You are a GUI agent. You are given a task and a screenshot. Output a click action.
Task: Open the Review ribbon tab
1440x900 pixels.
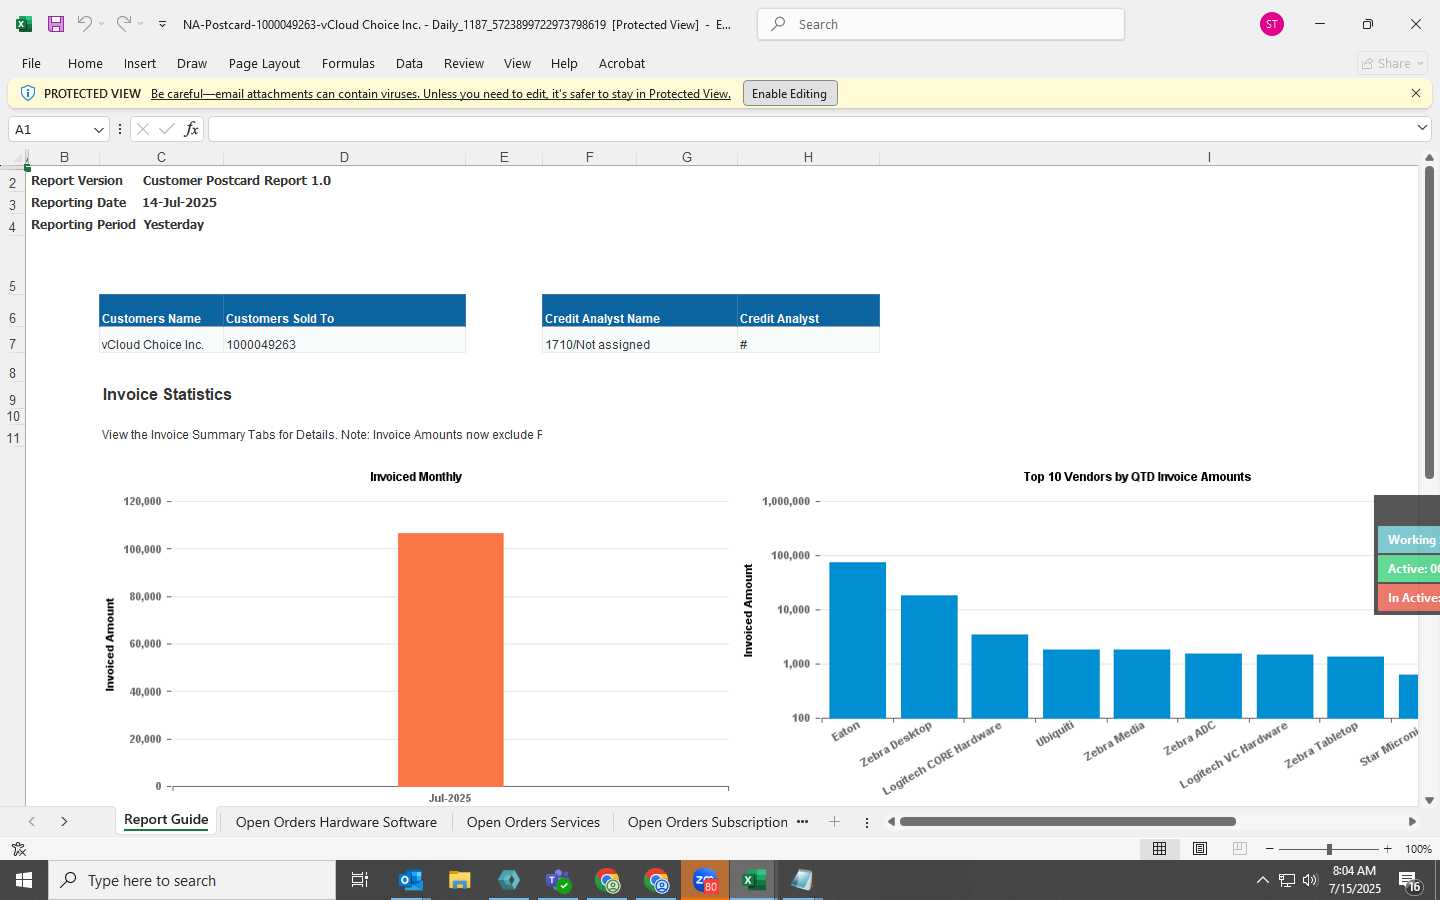pos(464,63)
